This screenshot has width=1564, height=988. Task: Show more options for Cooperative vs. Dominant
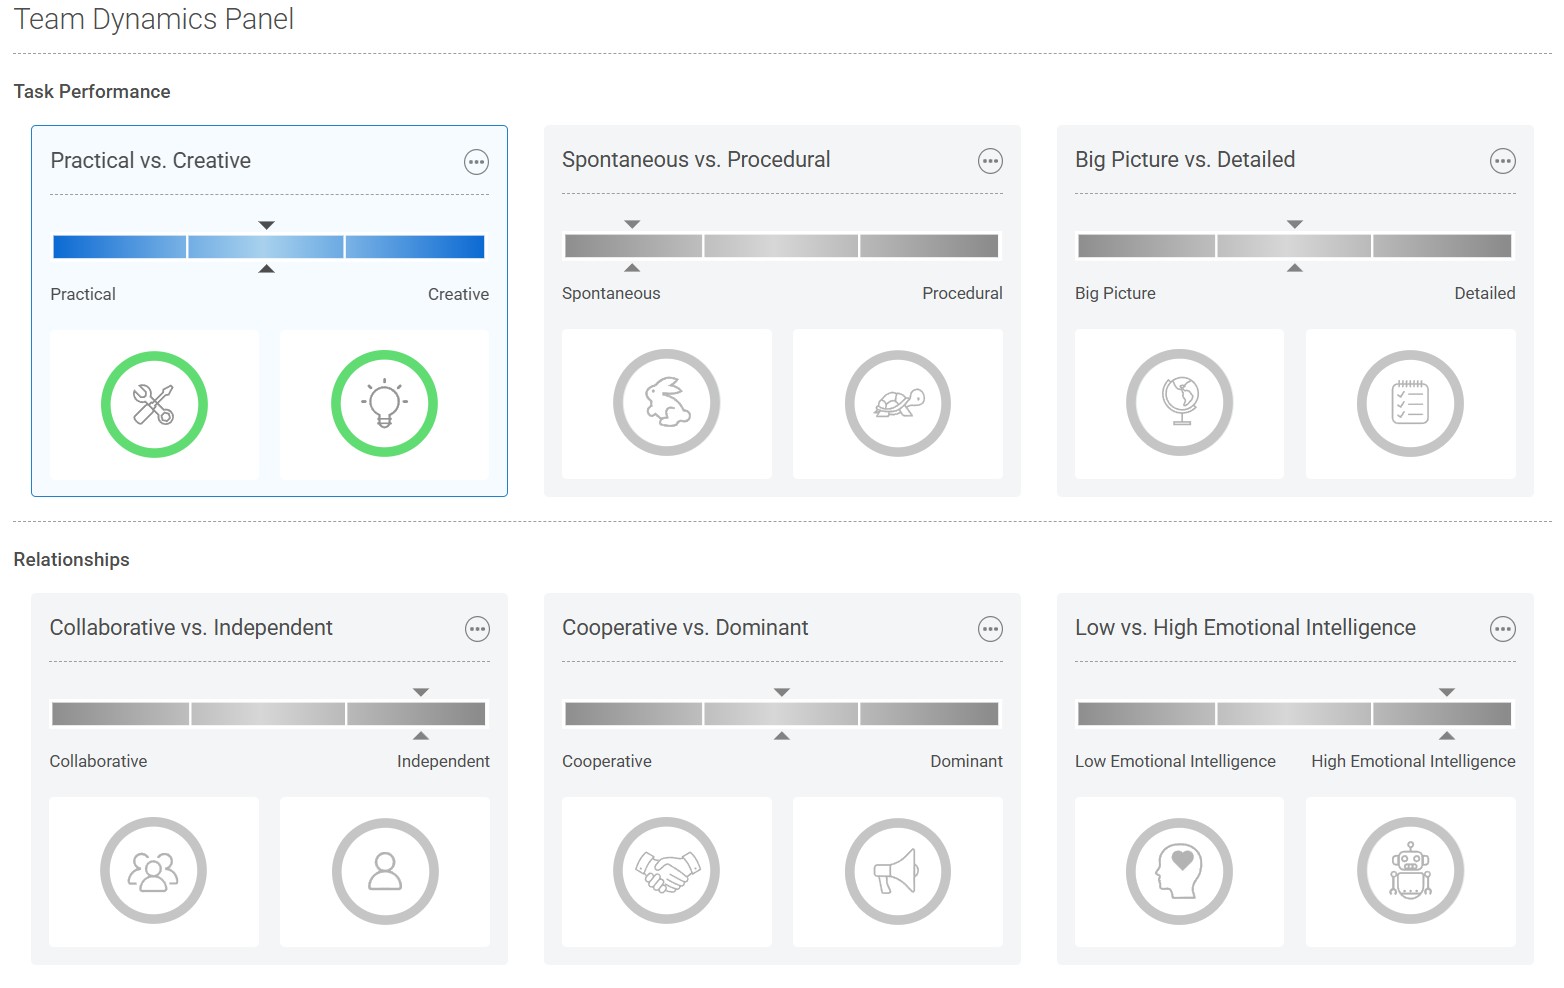[990, 629]
